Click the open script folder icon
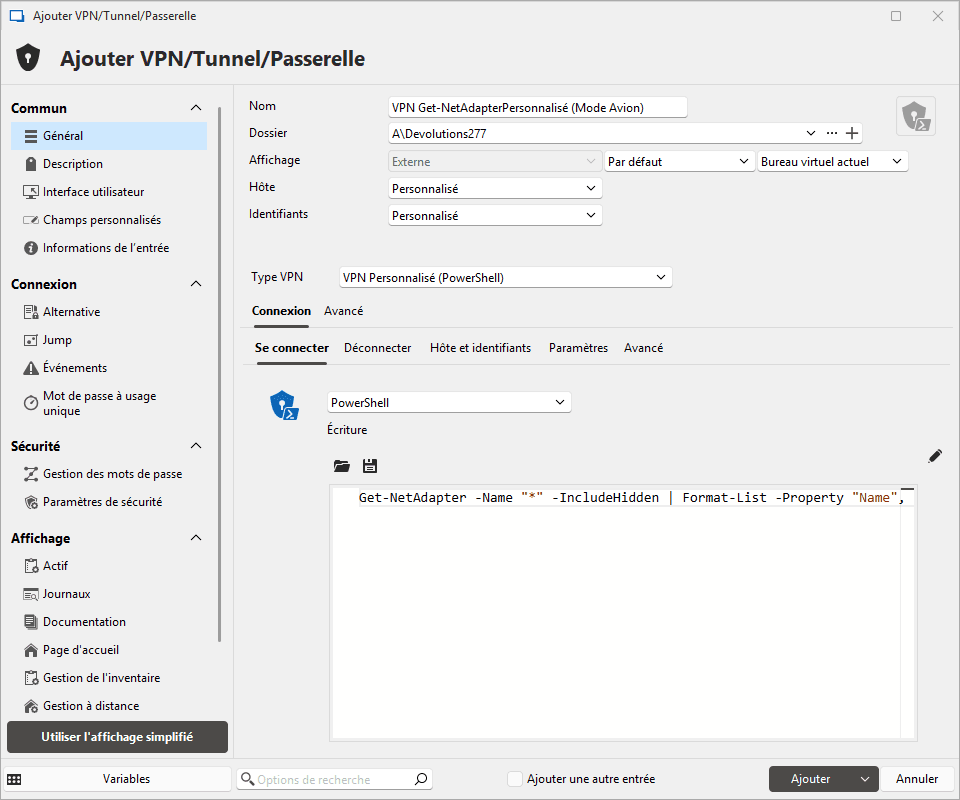Viewport: 960px width, 800px height. click(342, 466)
